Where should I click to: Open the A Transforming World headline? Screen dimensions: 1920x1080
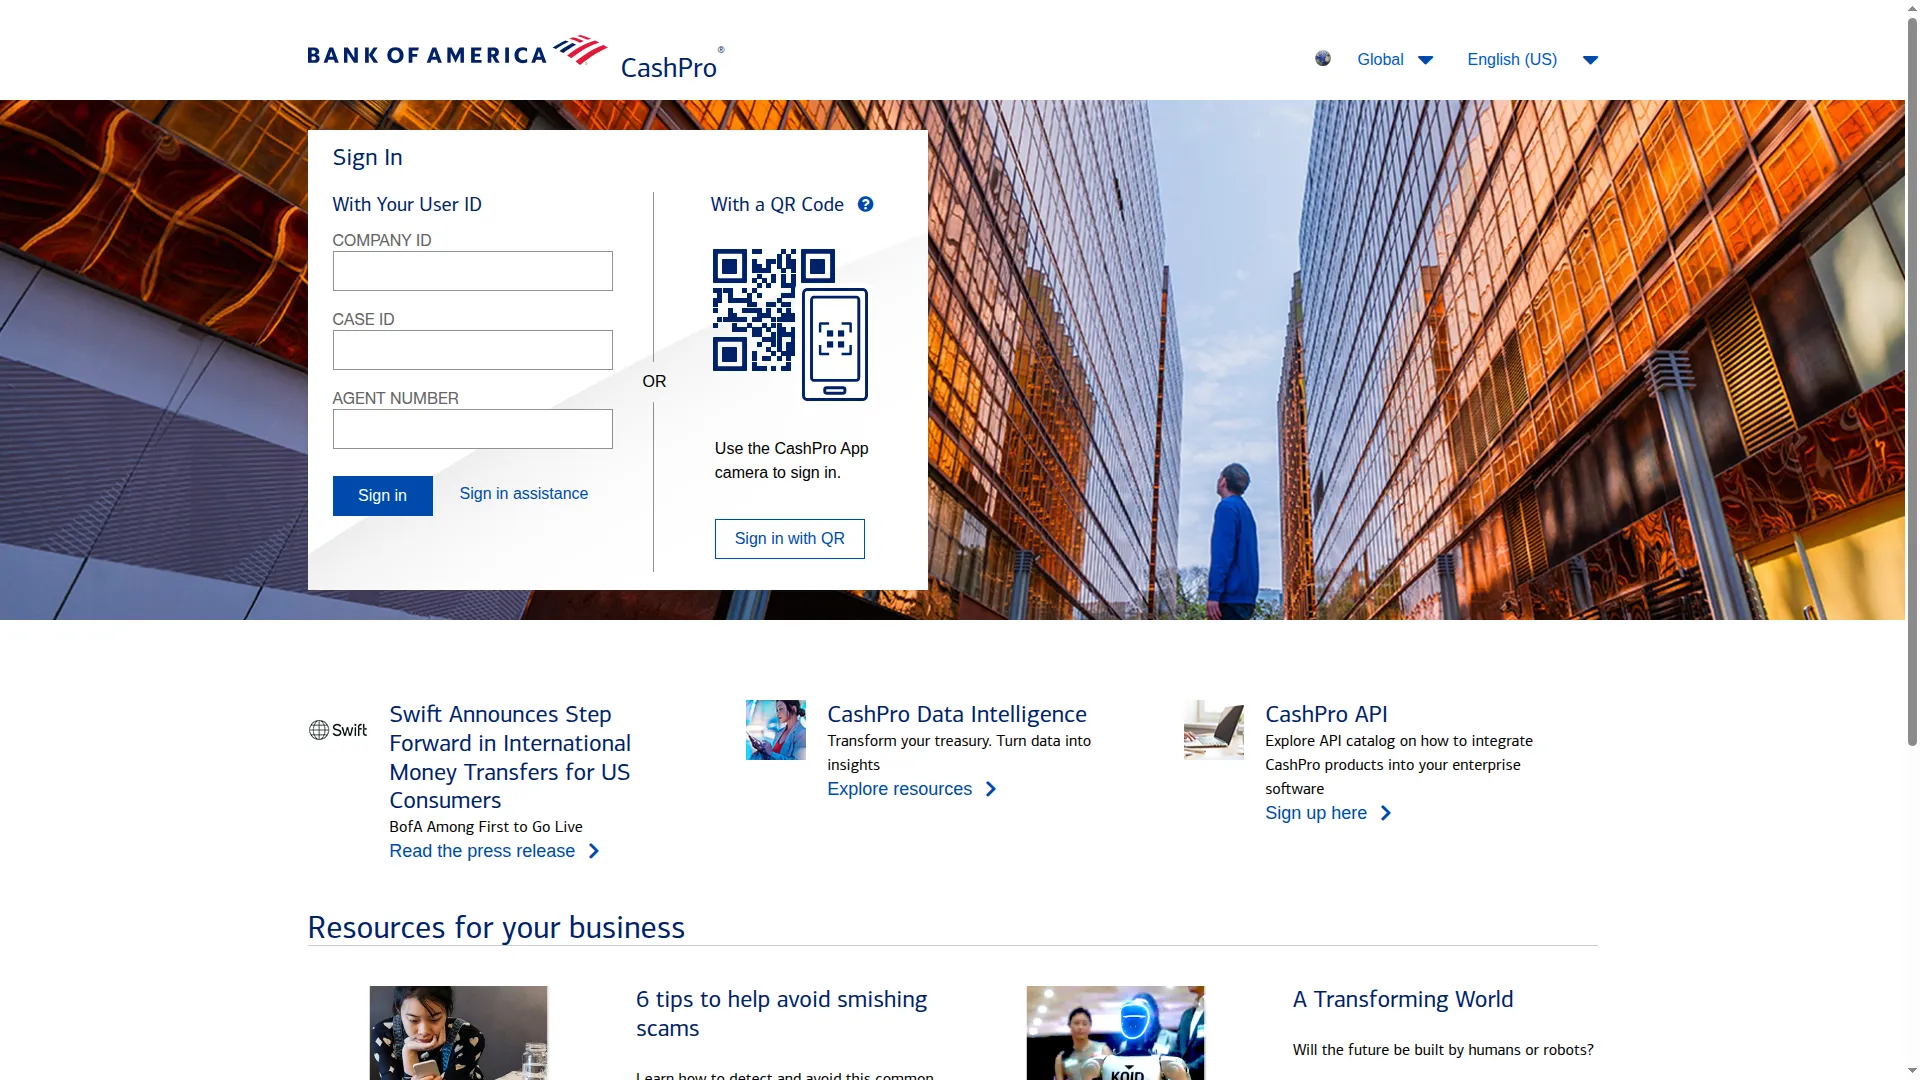click(1403, 999)
